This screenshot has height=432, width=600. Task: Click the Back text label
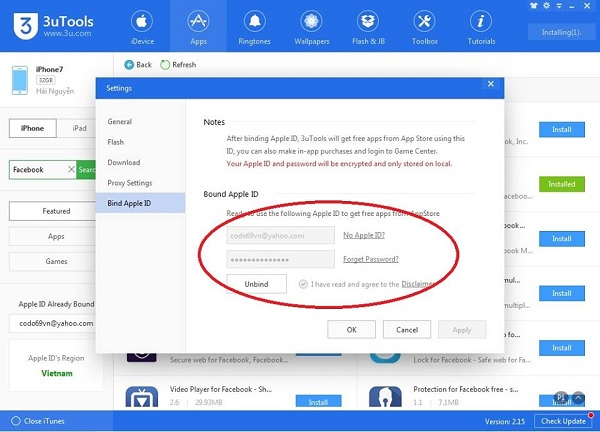click(x=144, y=65)
